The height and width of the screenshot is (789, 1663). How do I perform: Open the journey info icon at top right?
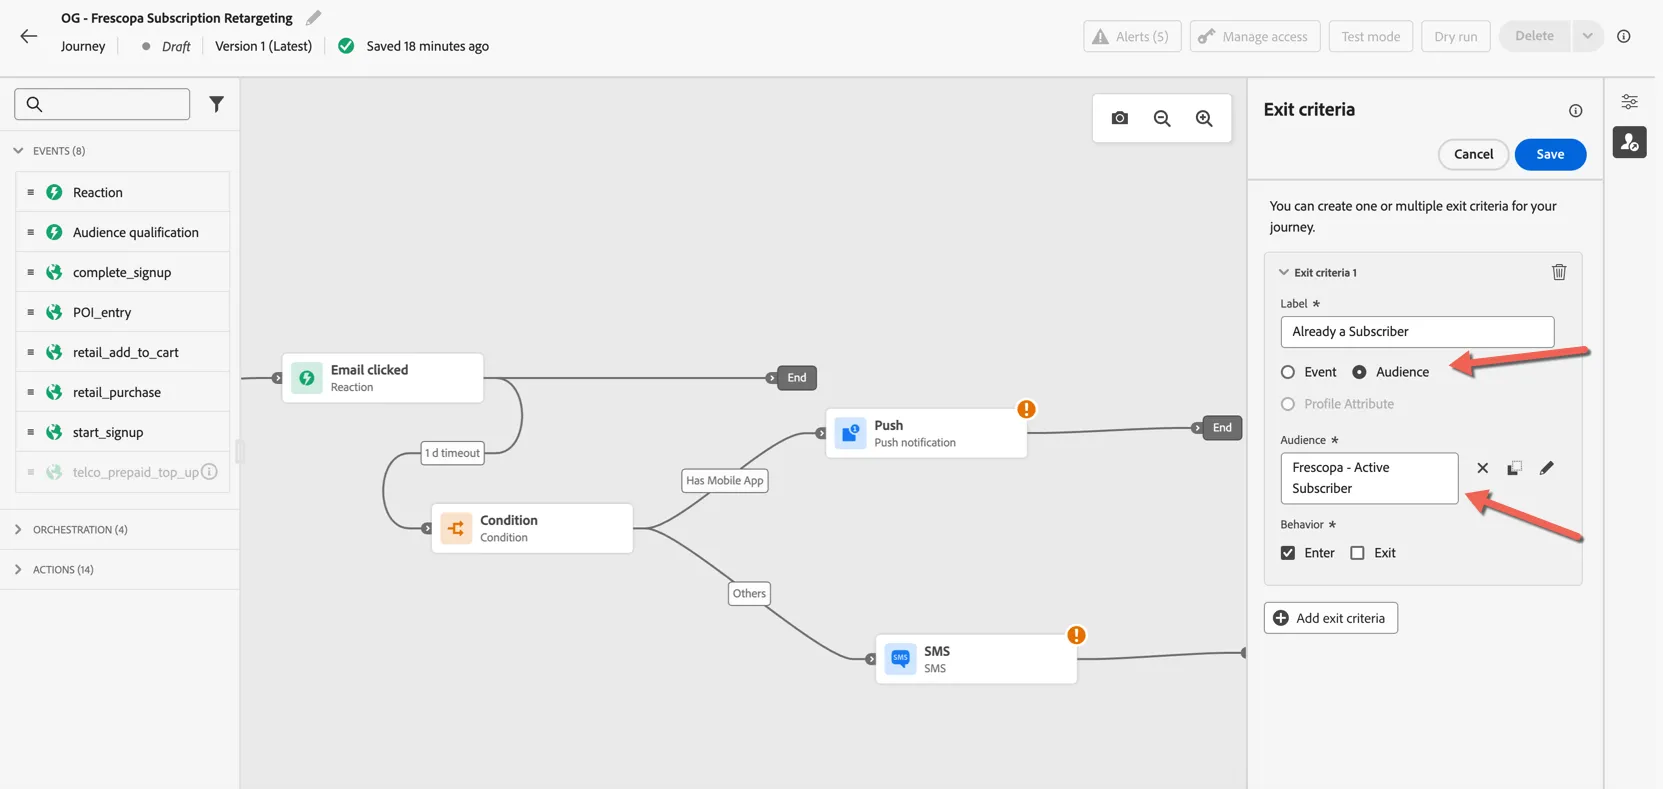point(1624,36)
